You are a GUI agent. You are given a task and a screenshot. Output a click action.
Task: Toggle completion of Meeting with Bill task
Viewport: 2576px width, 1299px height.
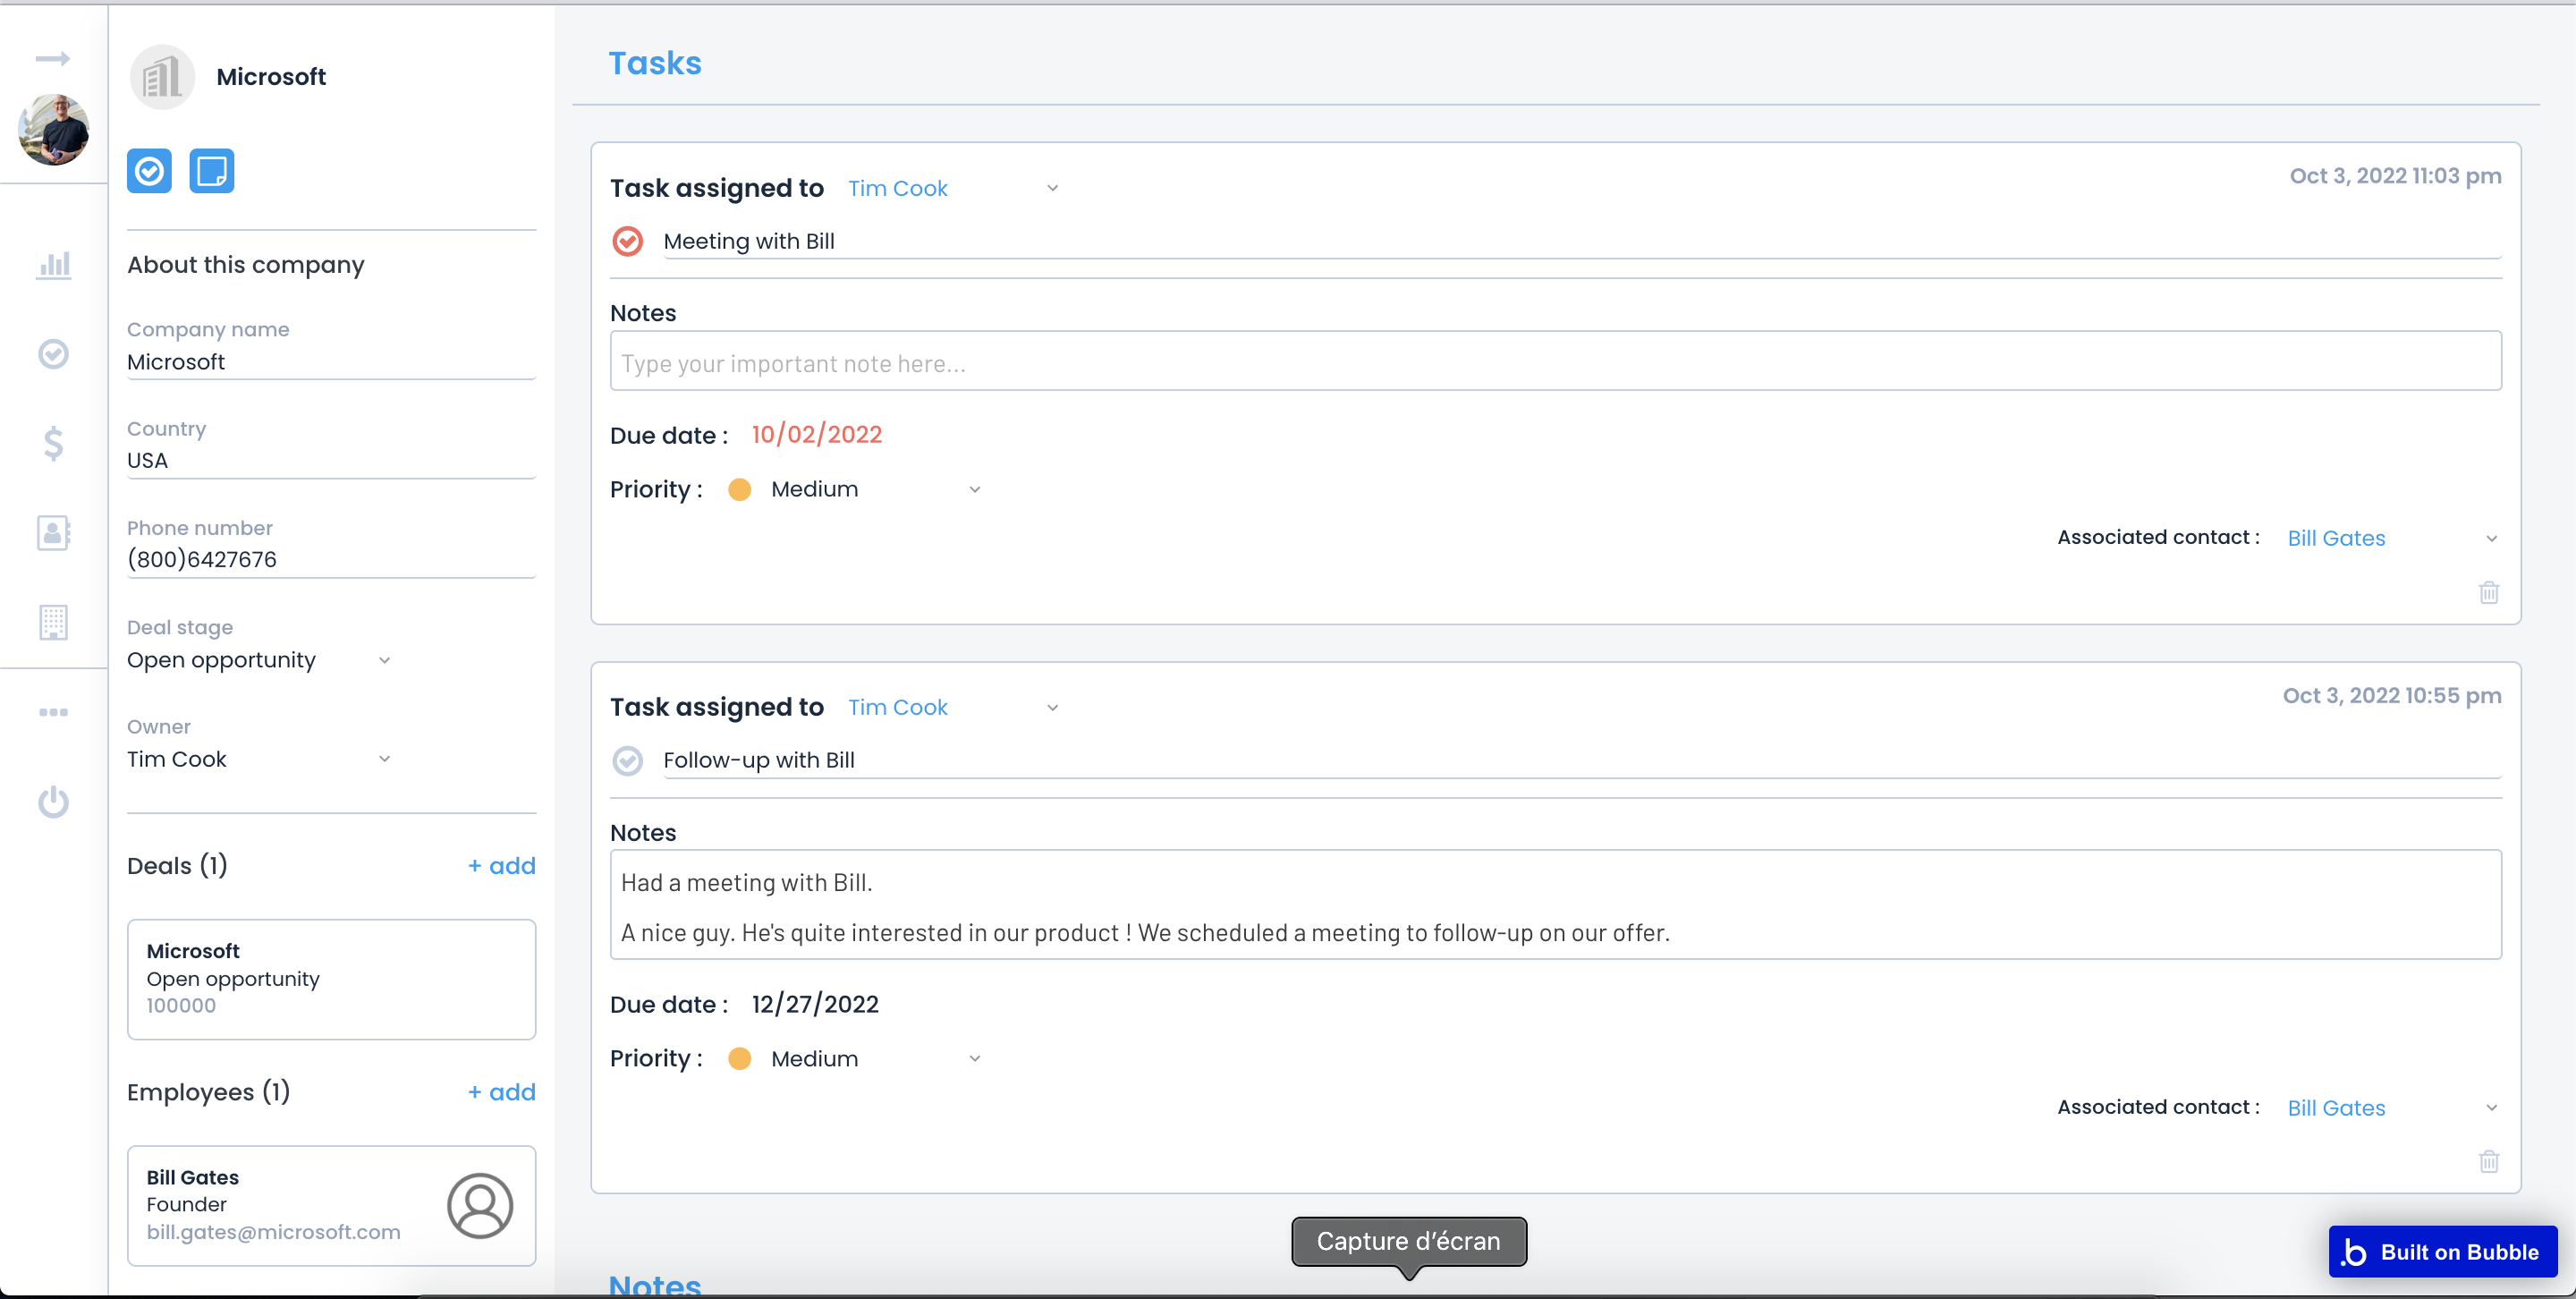(627, 241)
